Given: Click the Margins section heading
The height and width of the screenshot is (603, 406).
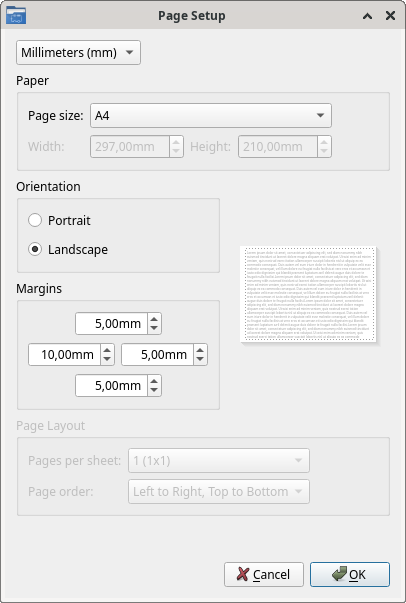Looking at the screenshot, I should click(x=39, y=288).
